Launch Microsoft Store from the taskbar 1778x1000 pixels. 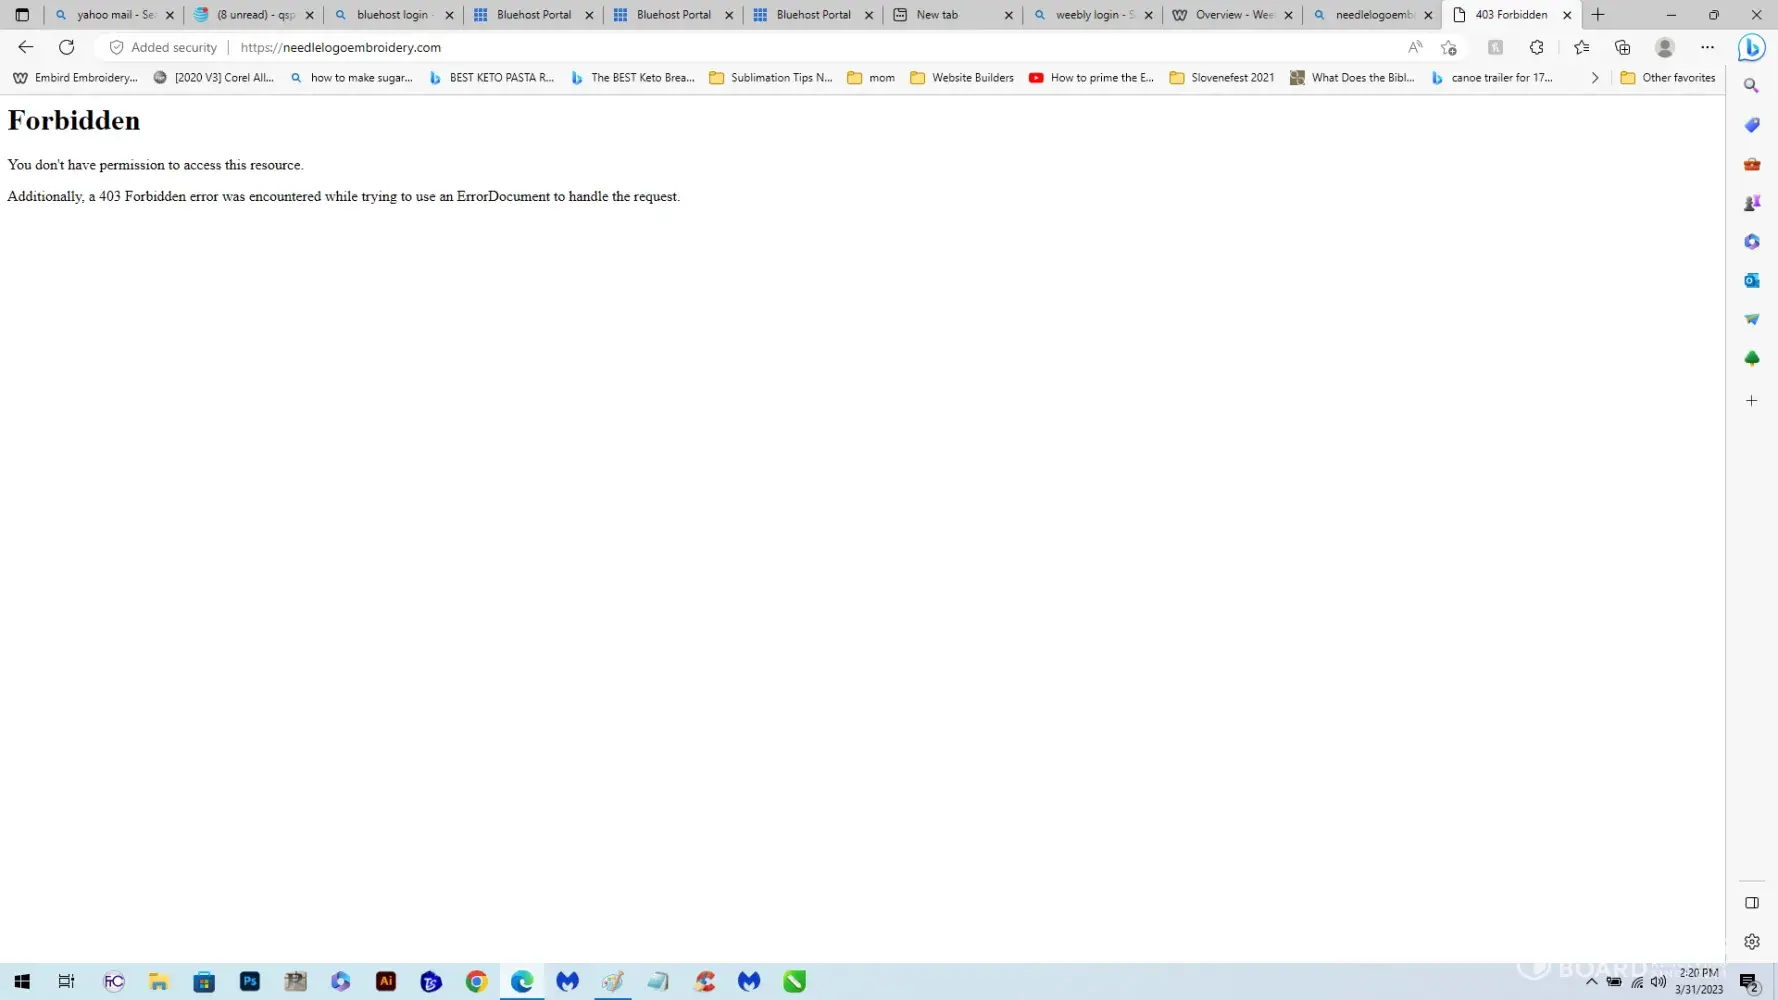(204, 982)
